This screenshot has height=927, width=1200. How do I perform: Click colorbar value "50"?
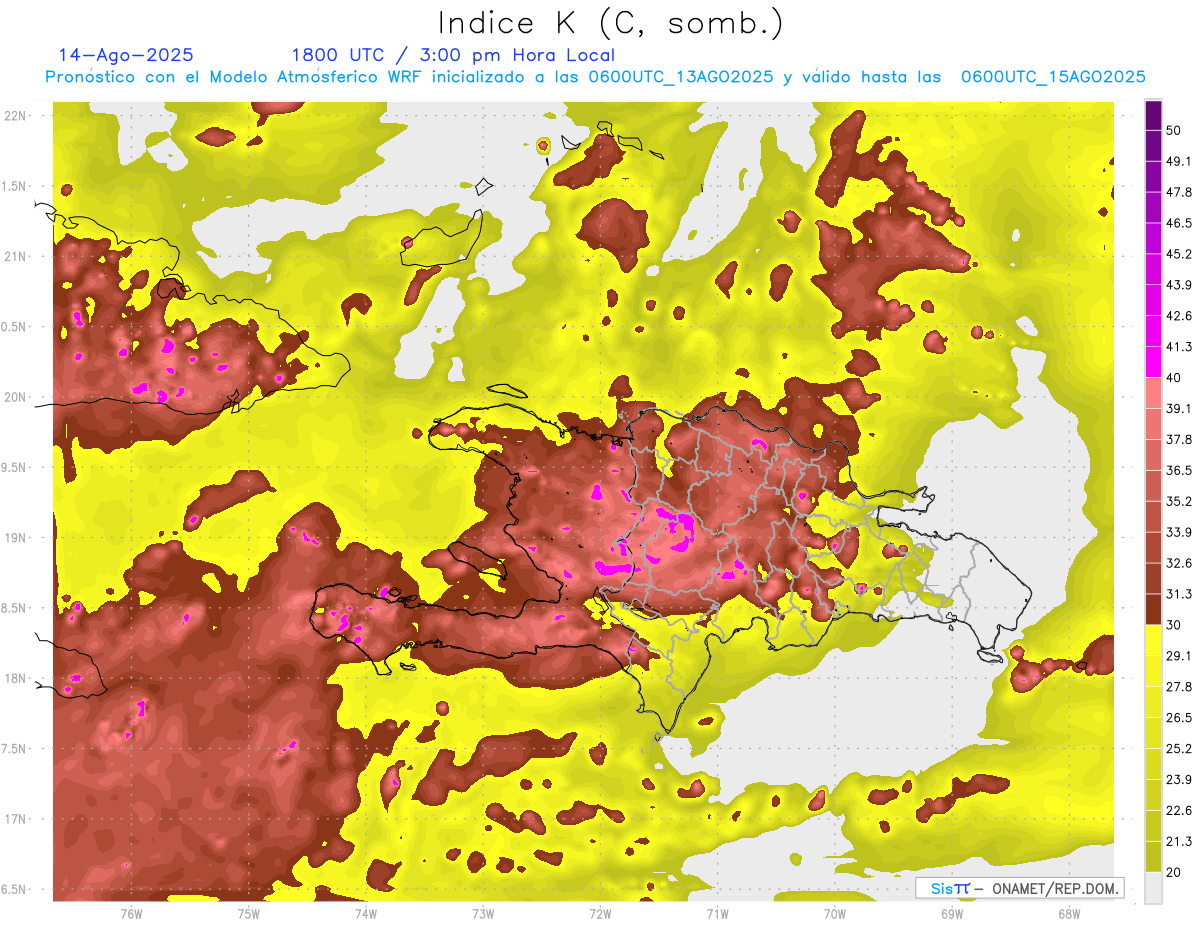point(1174,131)
